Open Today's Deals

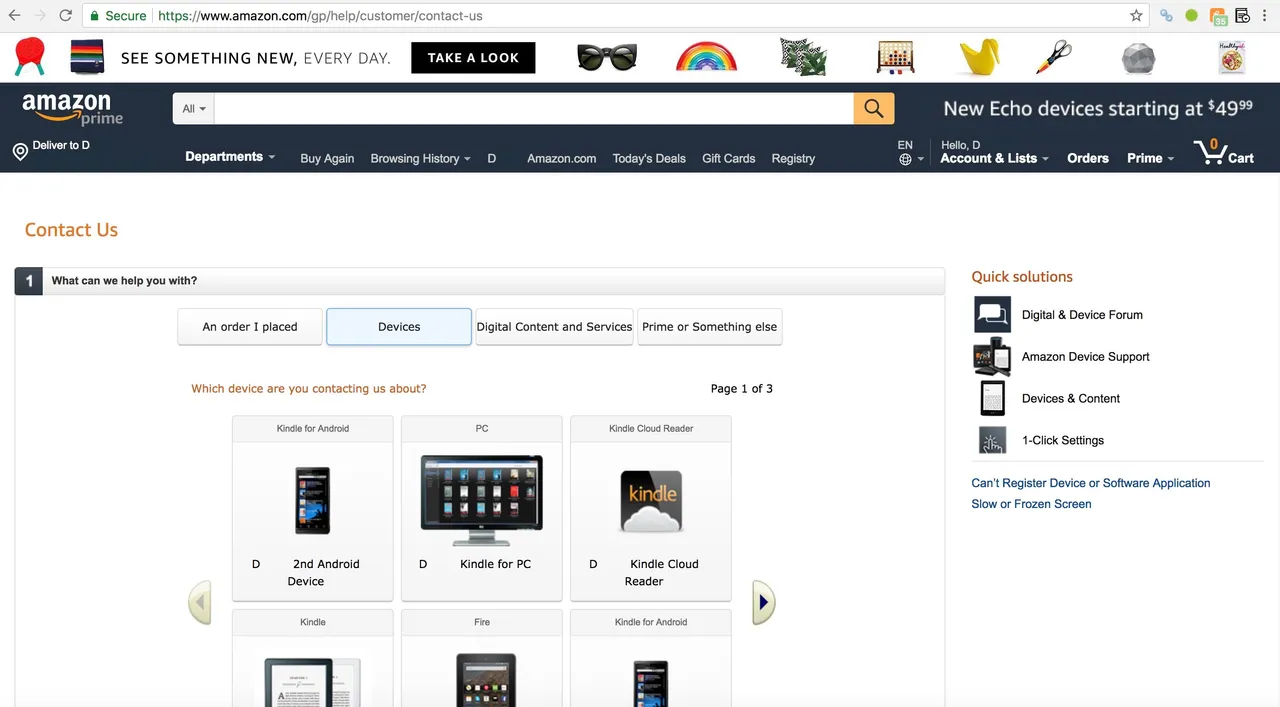pos(649,159)
